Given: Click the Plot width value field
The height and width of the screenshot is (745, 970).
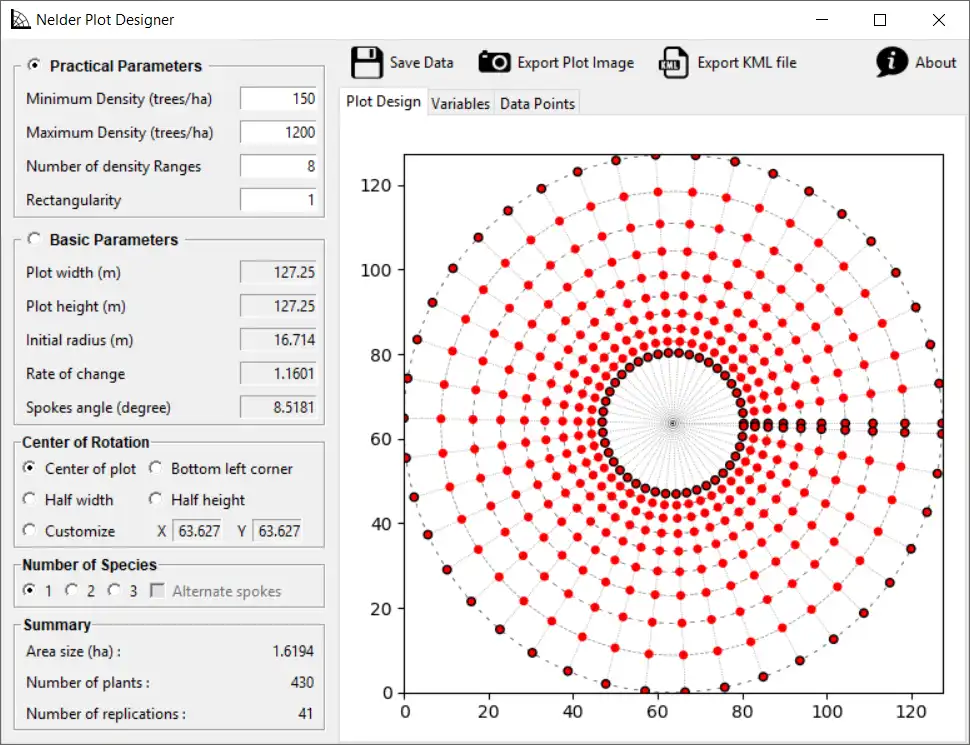Looking at the screenshot, I should click(x=278, y=272).
